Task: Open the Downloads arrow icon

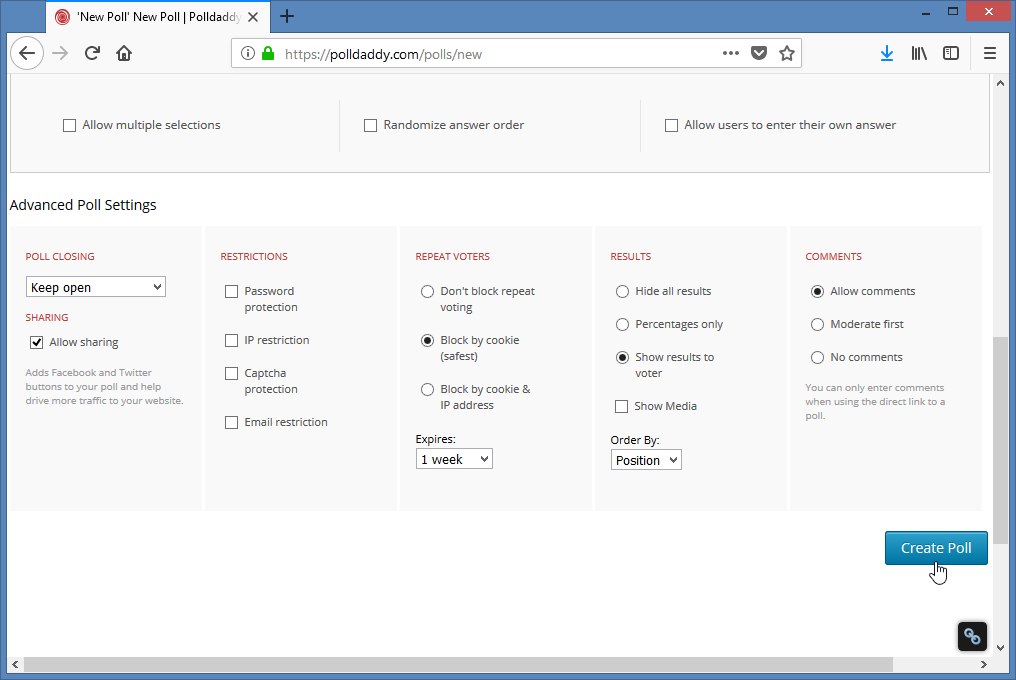Action: 886,54
